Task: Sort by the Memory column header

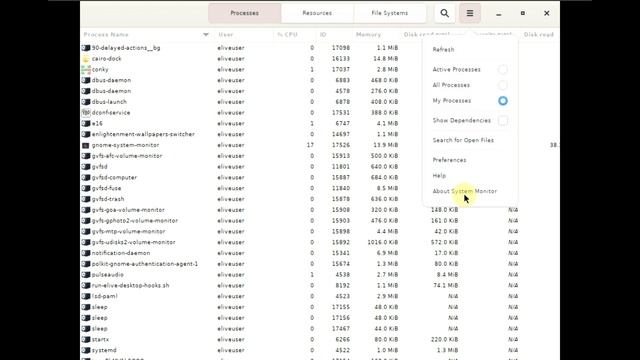Action: [368, 35]
